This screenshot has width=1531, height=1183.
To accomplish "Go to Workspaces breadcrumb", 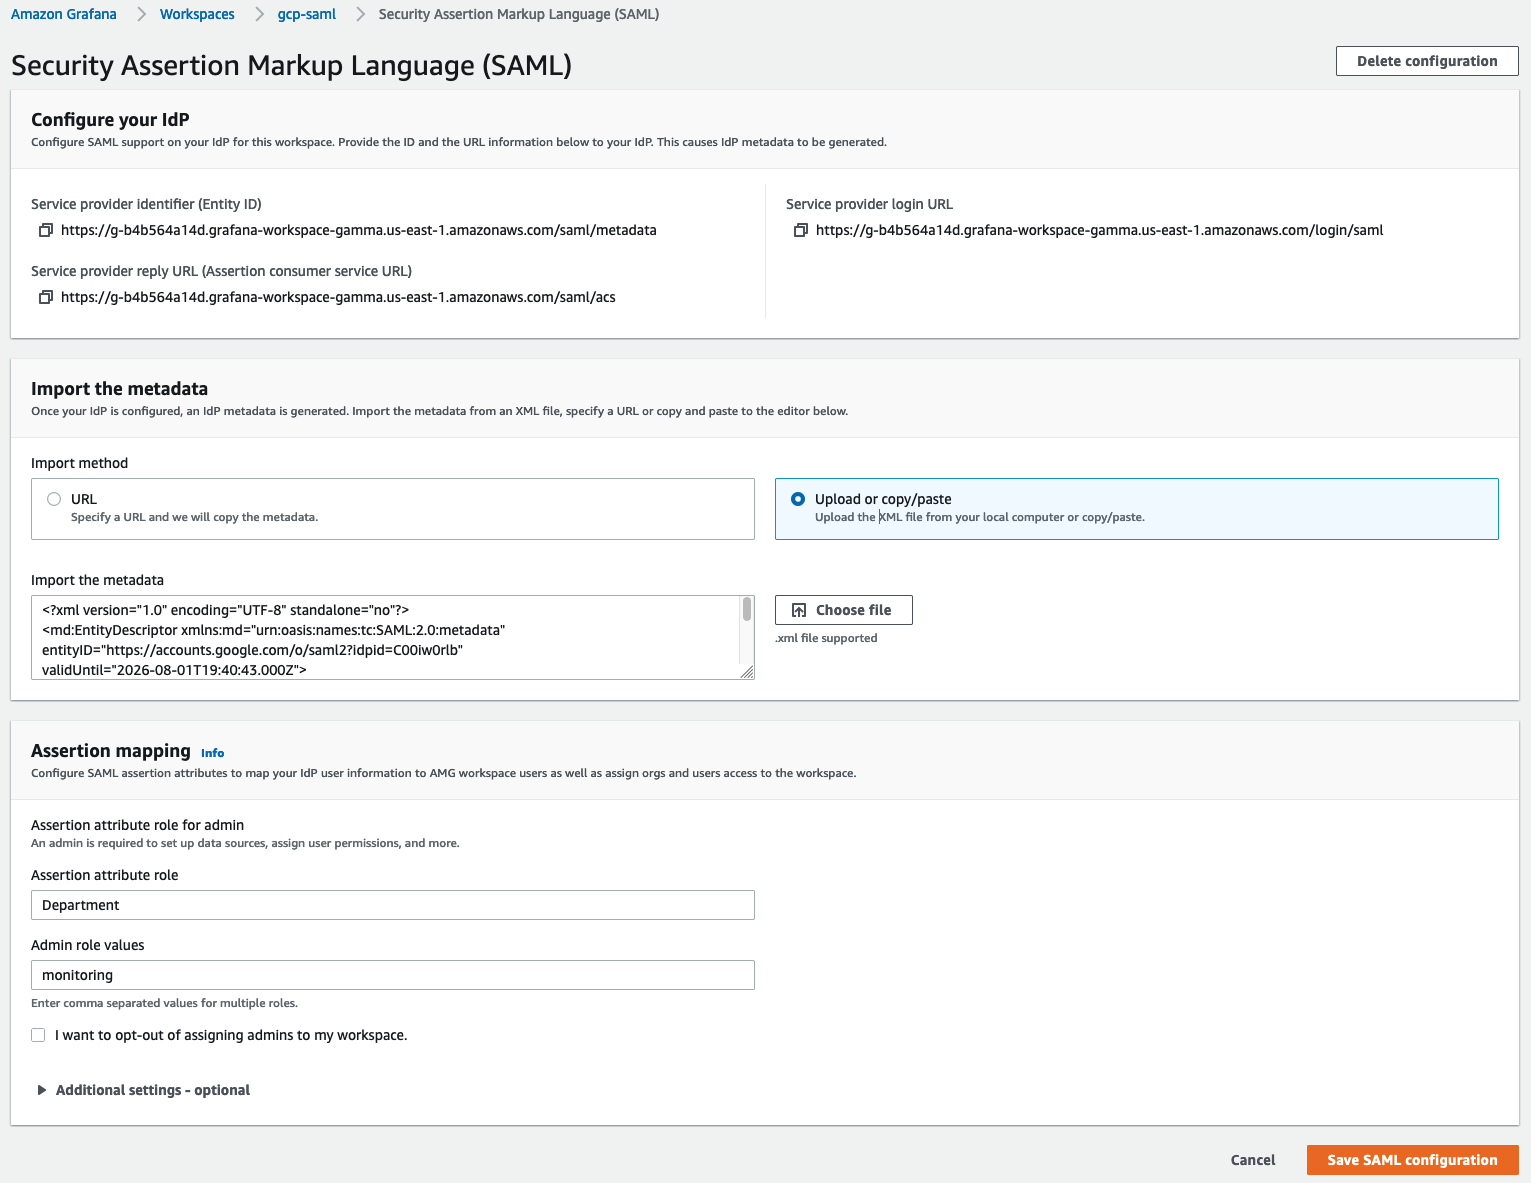I will pos(197,14).
